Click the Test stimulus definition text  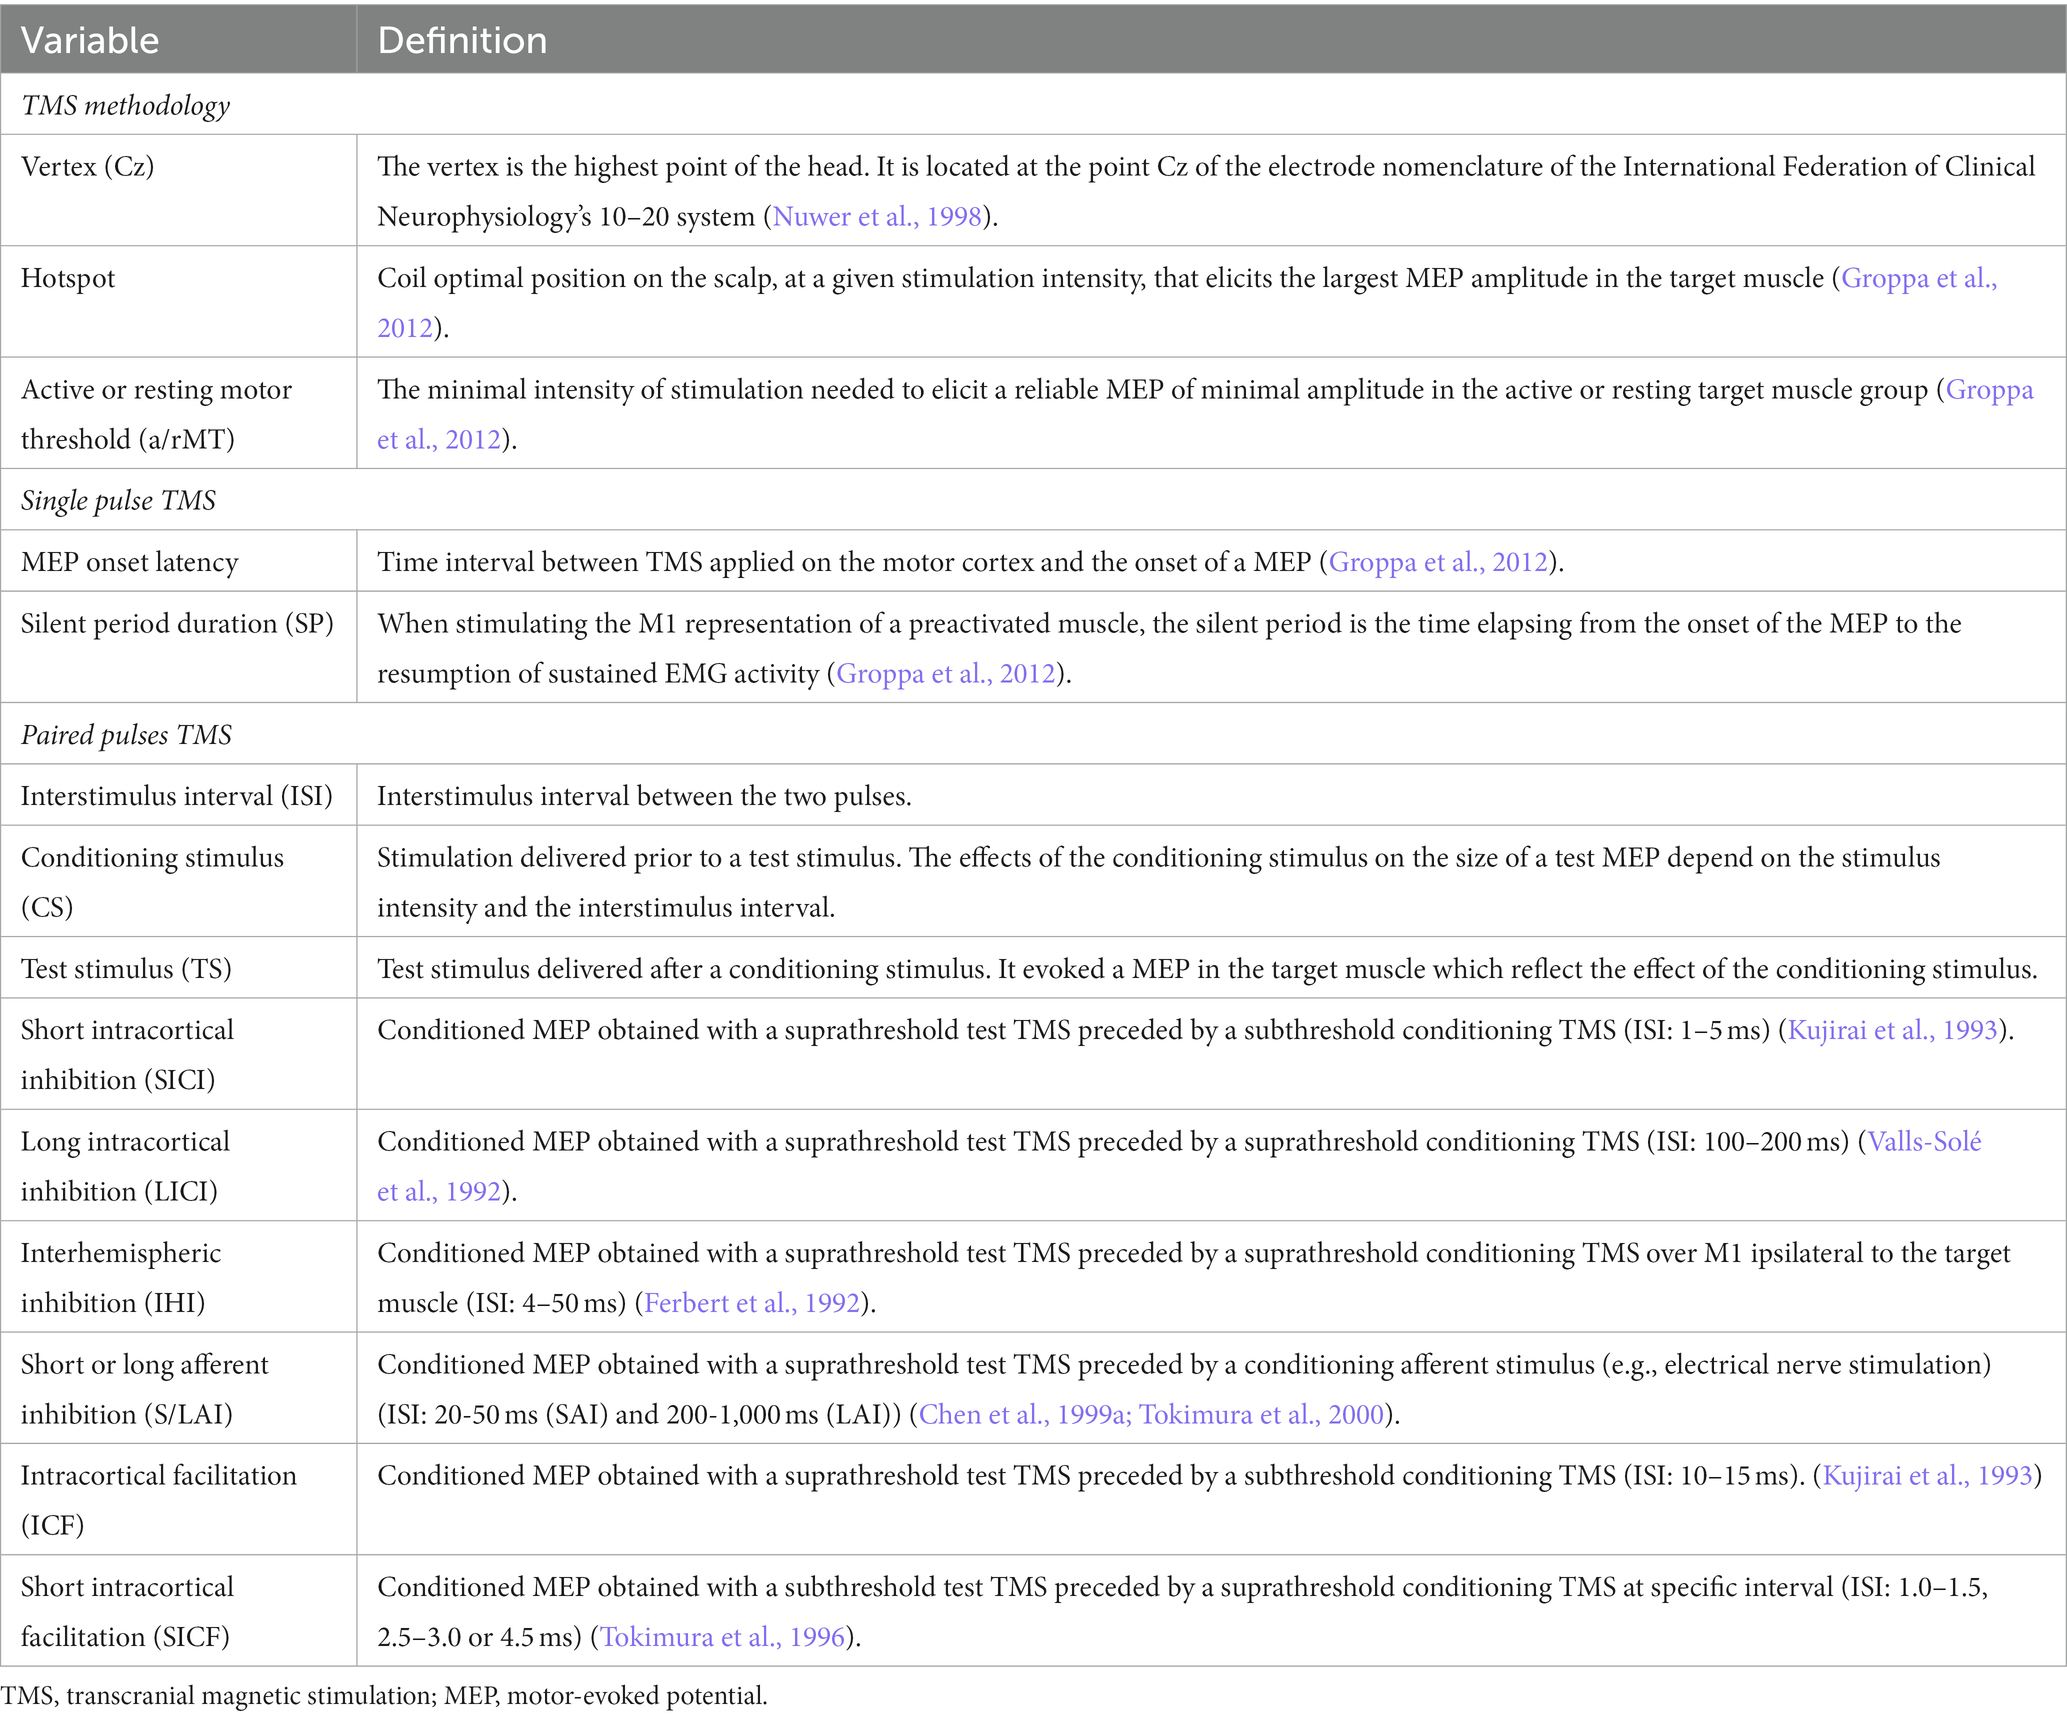click(x=1207, y=969)
